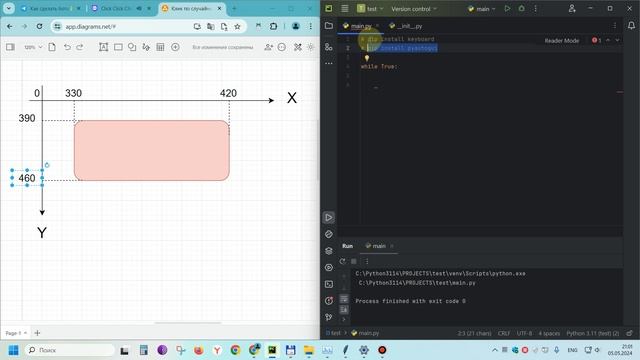Select the rectangle shape tool
The width and height of the screenshot is (640, 360).
click(118, 47)
